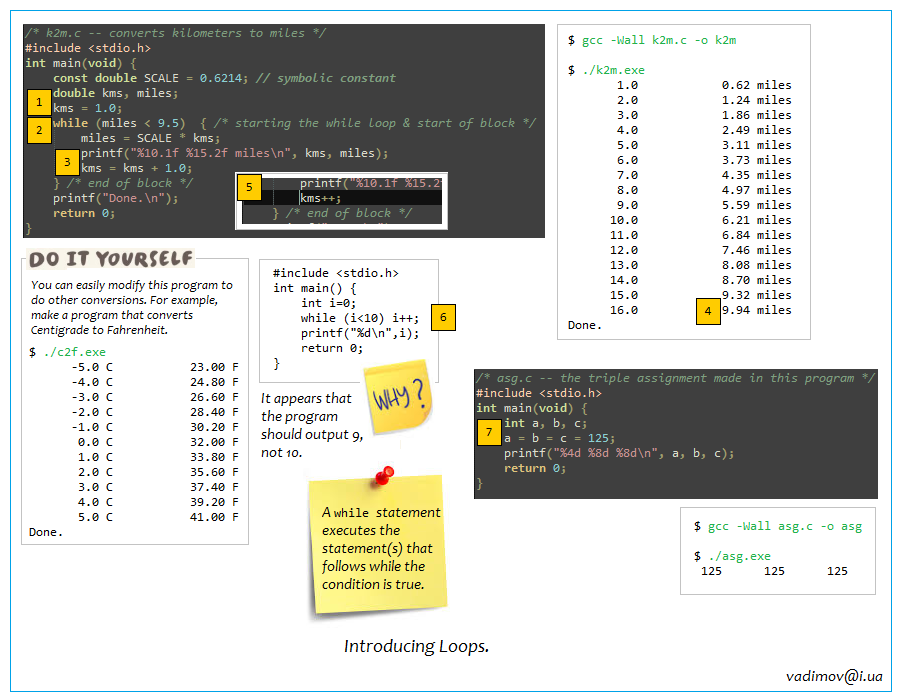Select the 'asg.c -- the triple assignment' comment
The width and height of the screenshot is (900, 700).
(675, 378)
